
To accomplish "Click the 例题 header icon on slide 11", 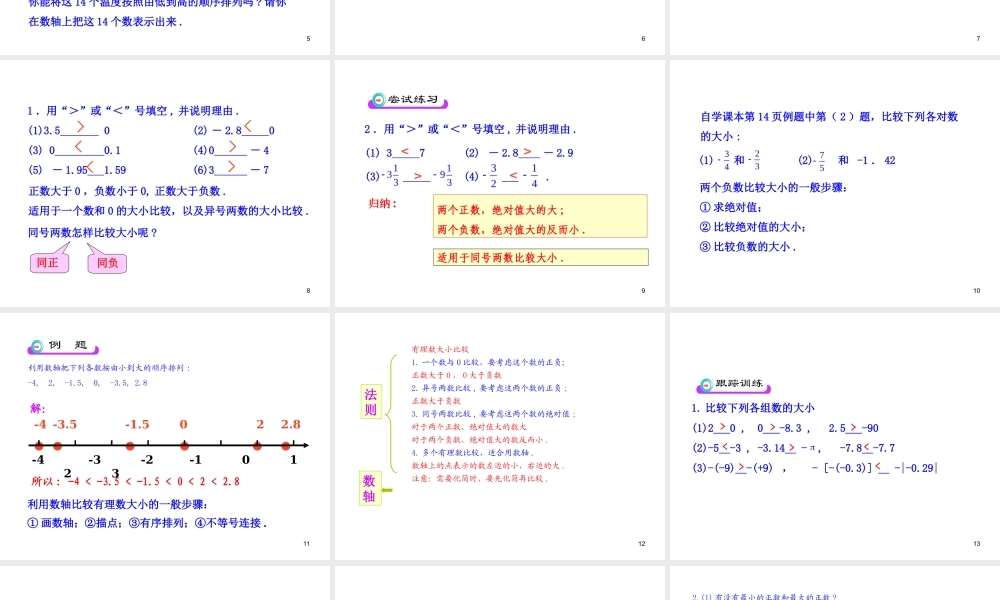I will 37,346.
